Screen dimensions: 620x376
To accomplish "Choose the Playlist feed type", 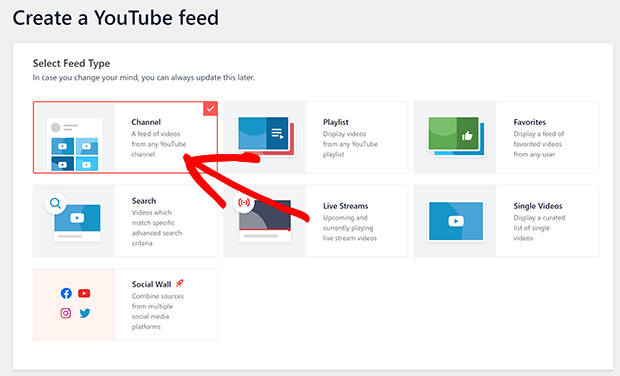I will [x=316, y=137].
